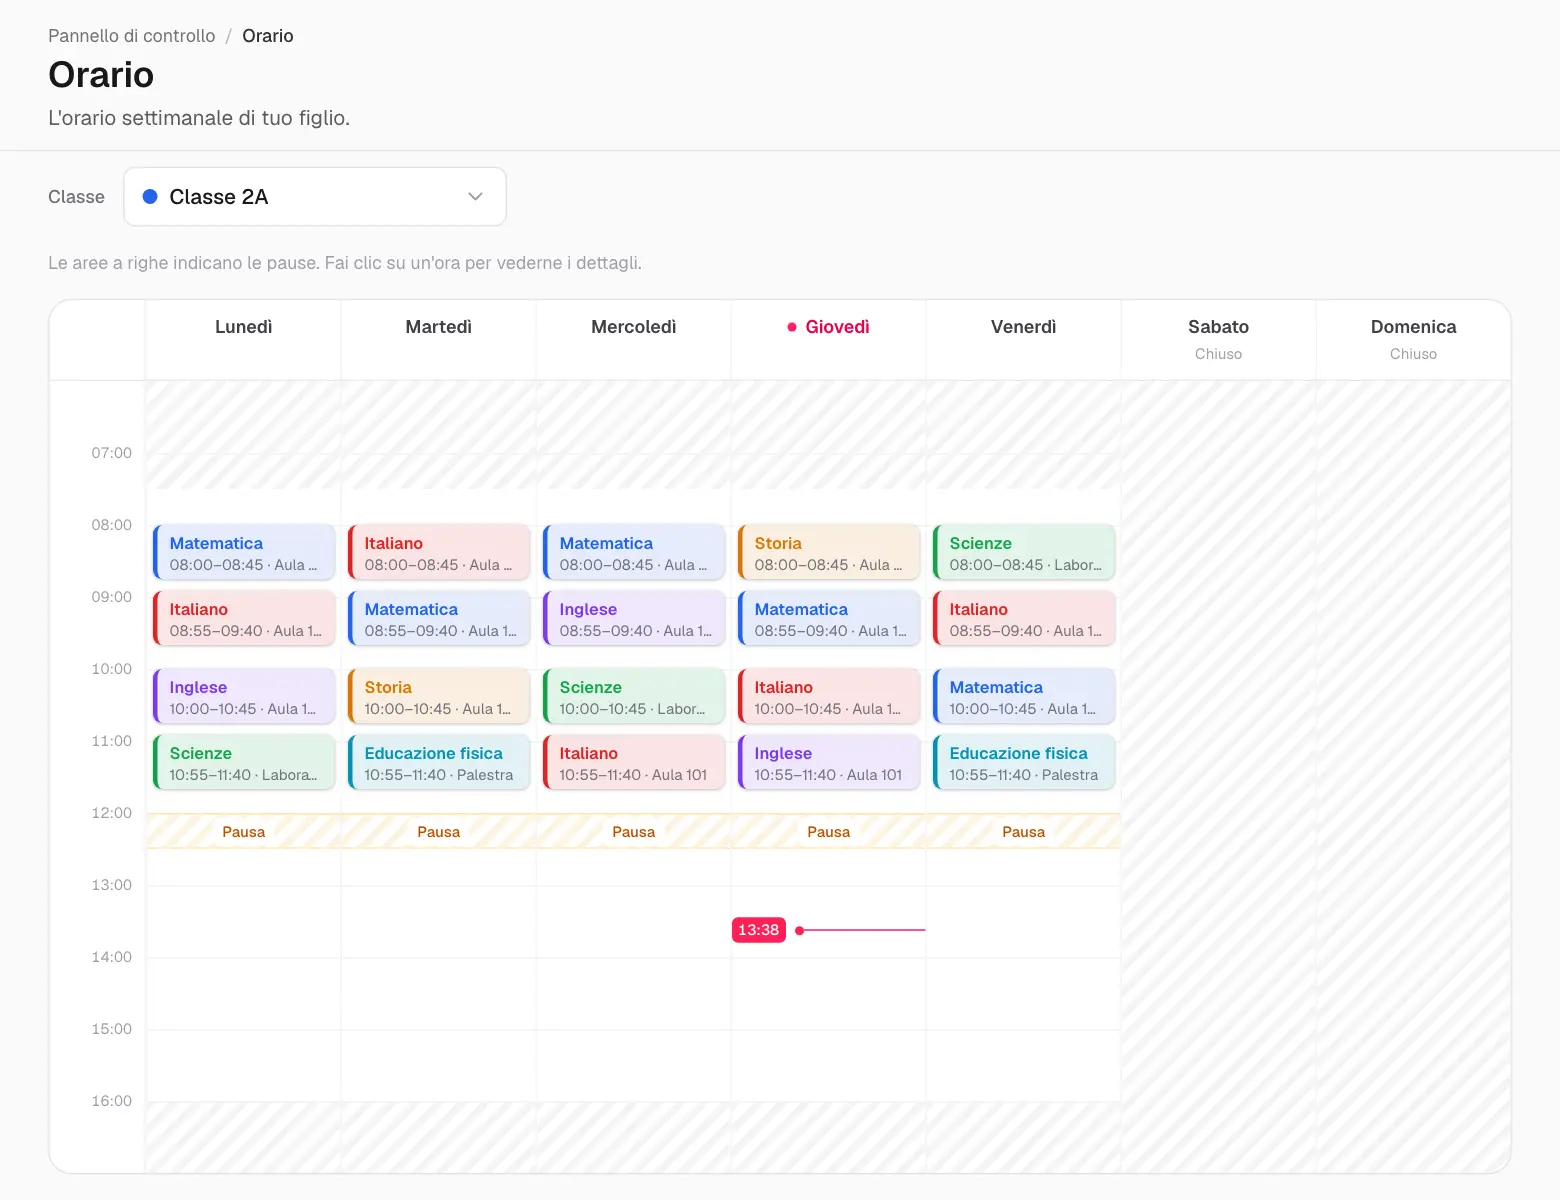
Task: Open Friday Scienze 08:00–08:45 lesson
Action: pos(1024,552)
